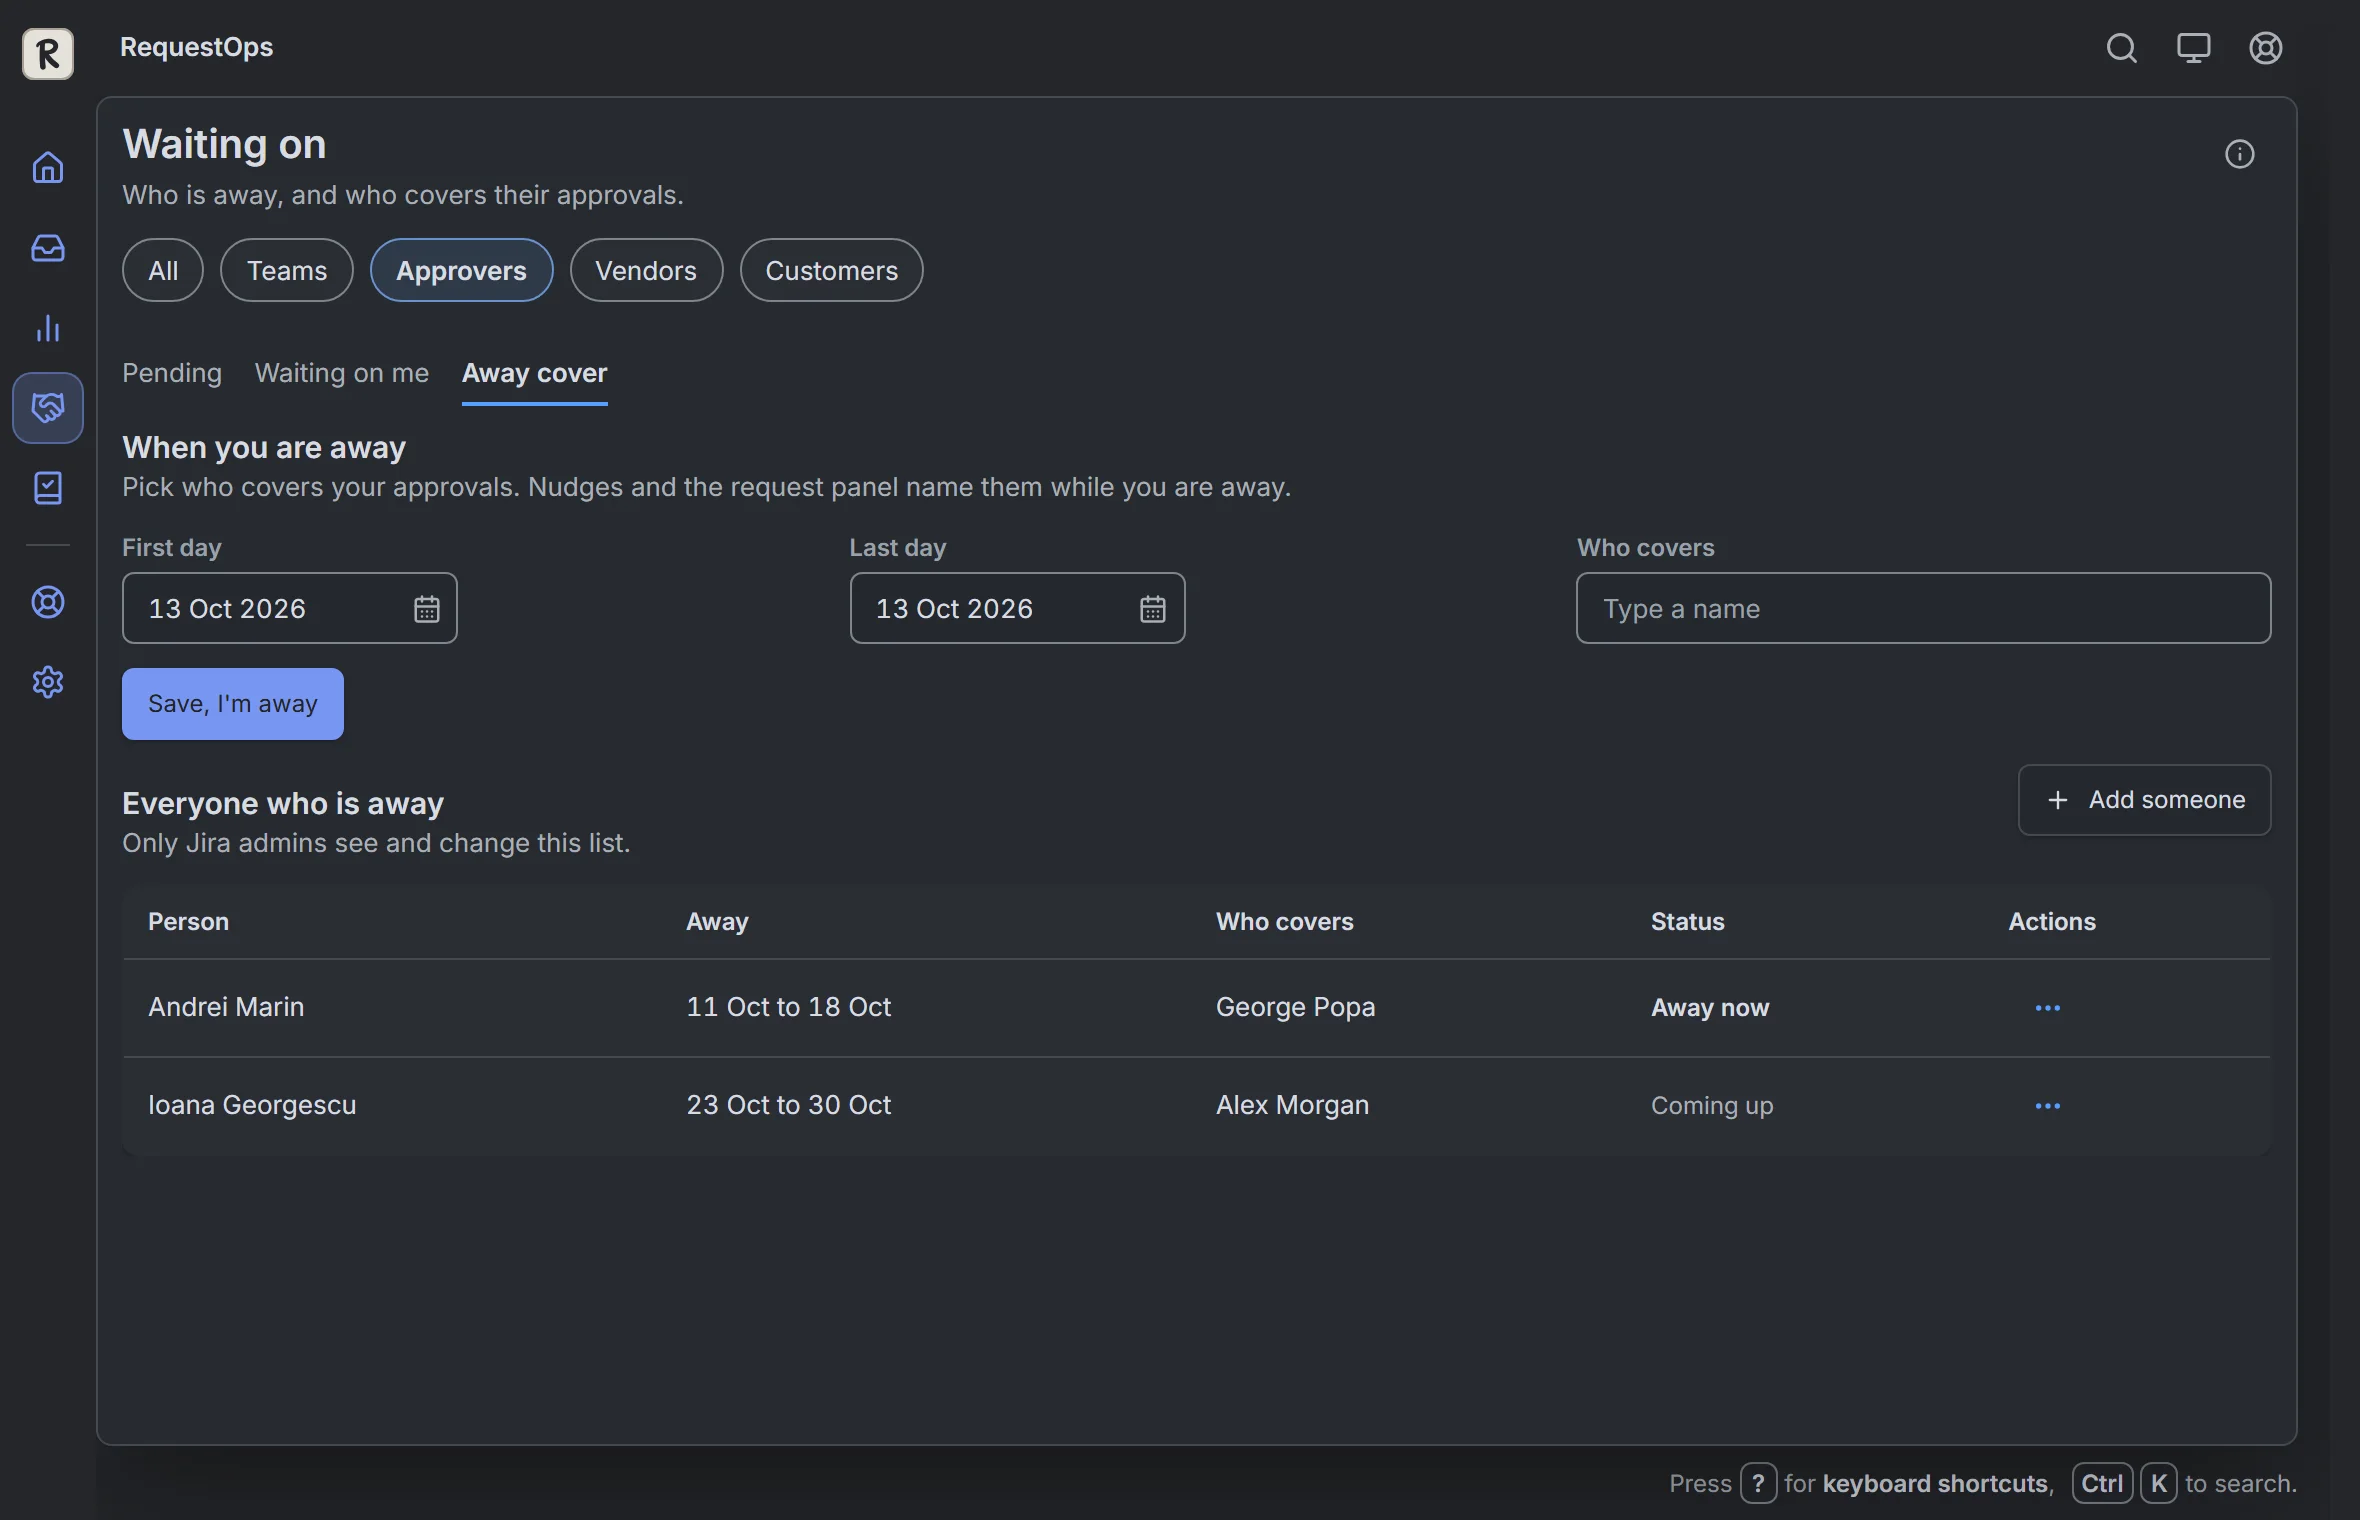Viewport: 2360px width, 1520px height.
Task: Select the Vendors filter chip
Action: coord(646,270)
